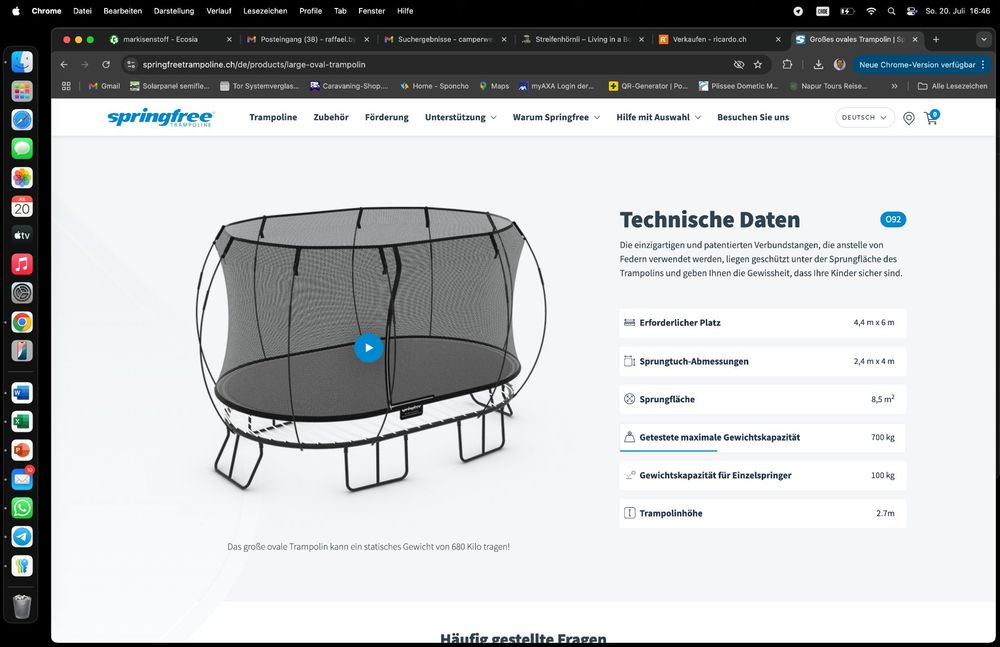Go to Besuchen Sie uns page

pyautogui.click(x=752, y=117)
